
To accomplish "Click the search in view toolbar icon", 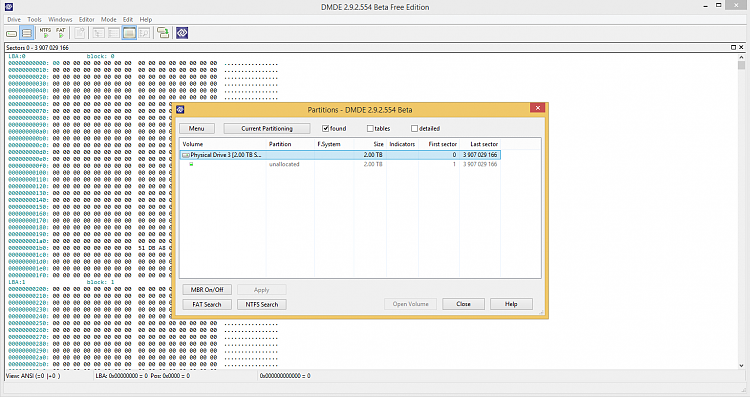I will tap(144, 33).
